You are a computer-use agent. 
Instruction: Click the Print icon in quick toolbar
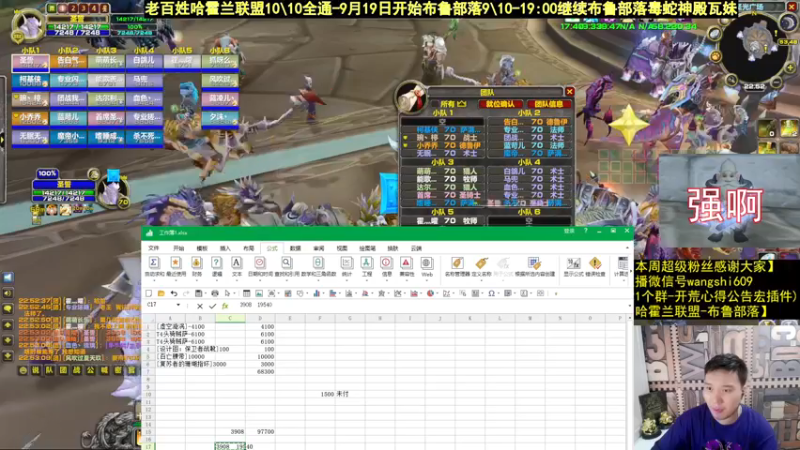215,293
